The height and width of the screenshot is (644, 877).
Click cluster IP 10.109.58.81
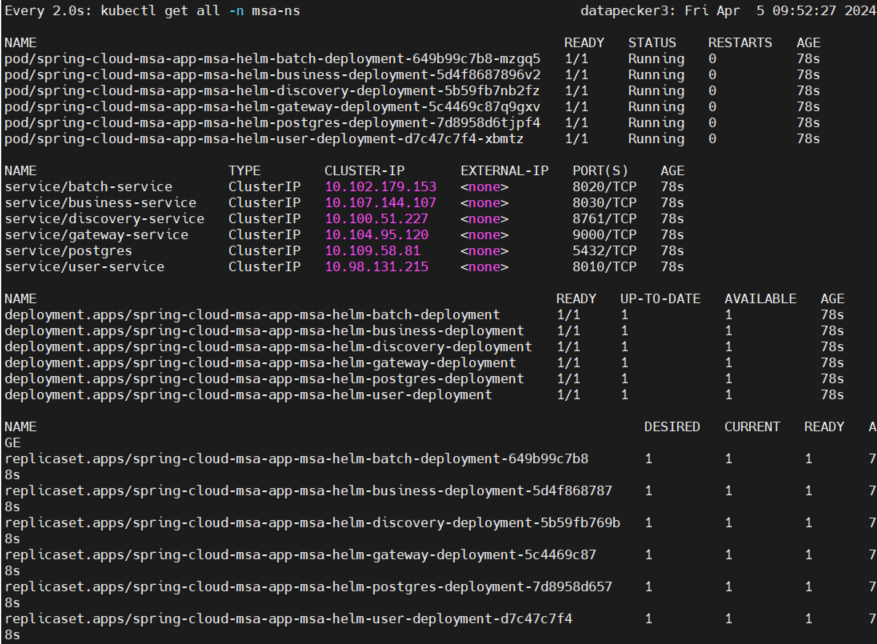(373, 251)
